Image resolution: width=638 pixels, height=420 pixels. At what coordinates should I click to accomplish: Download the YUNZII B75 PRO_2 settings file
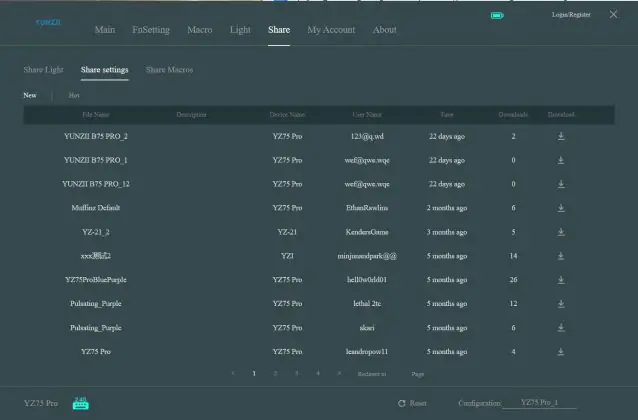(x=561, y=136)
